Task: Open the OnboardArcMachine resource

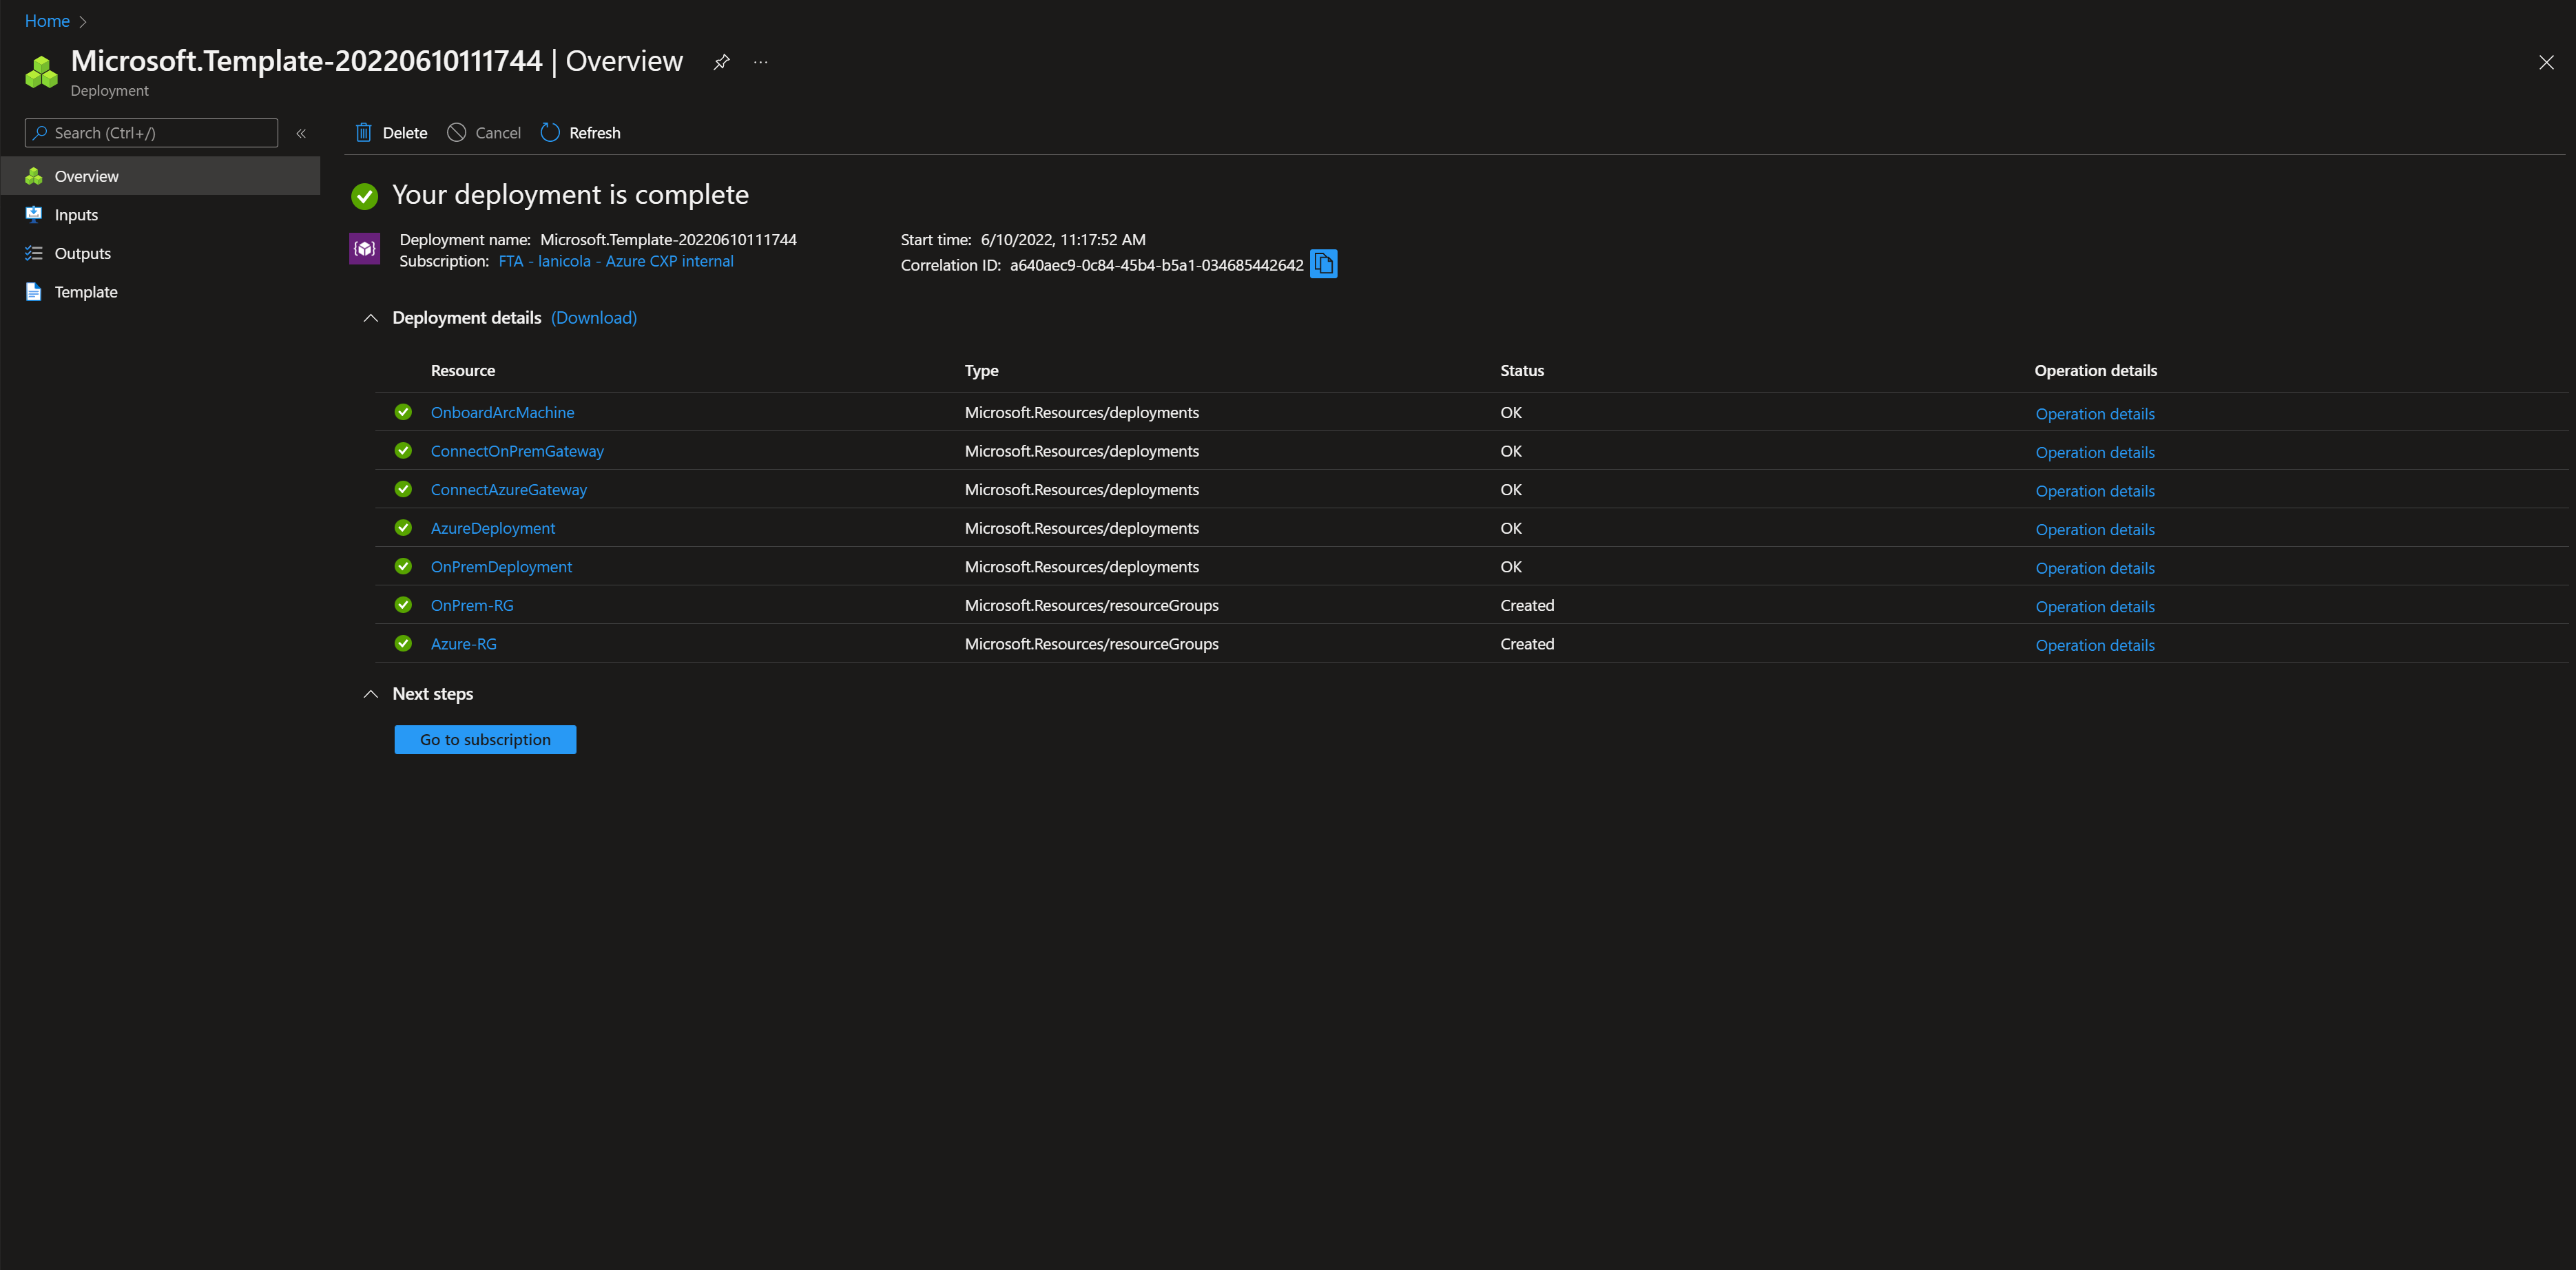Action: point(502,412)
